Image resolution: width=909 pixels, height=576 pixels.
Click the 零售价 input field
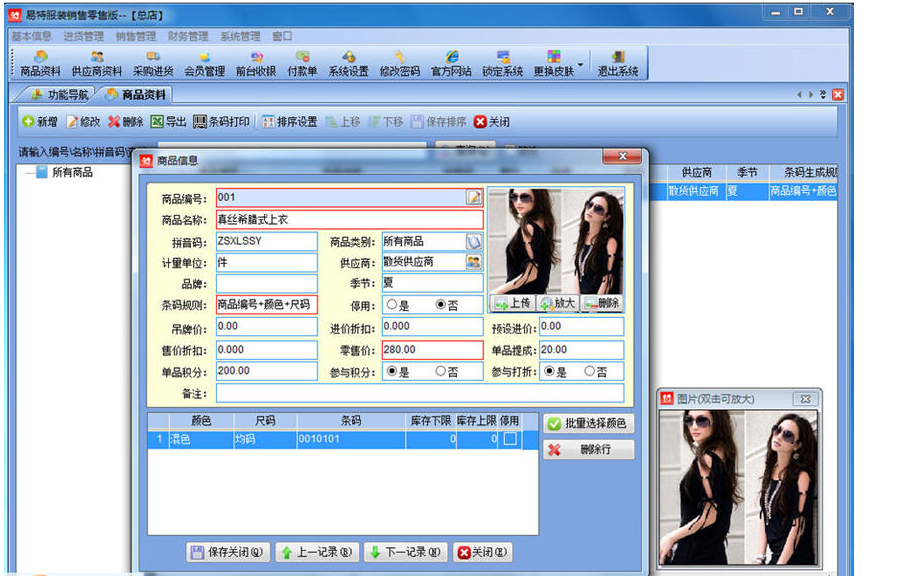click(432, 349)
